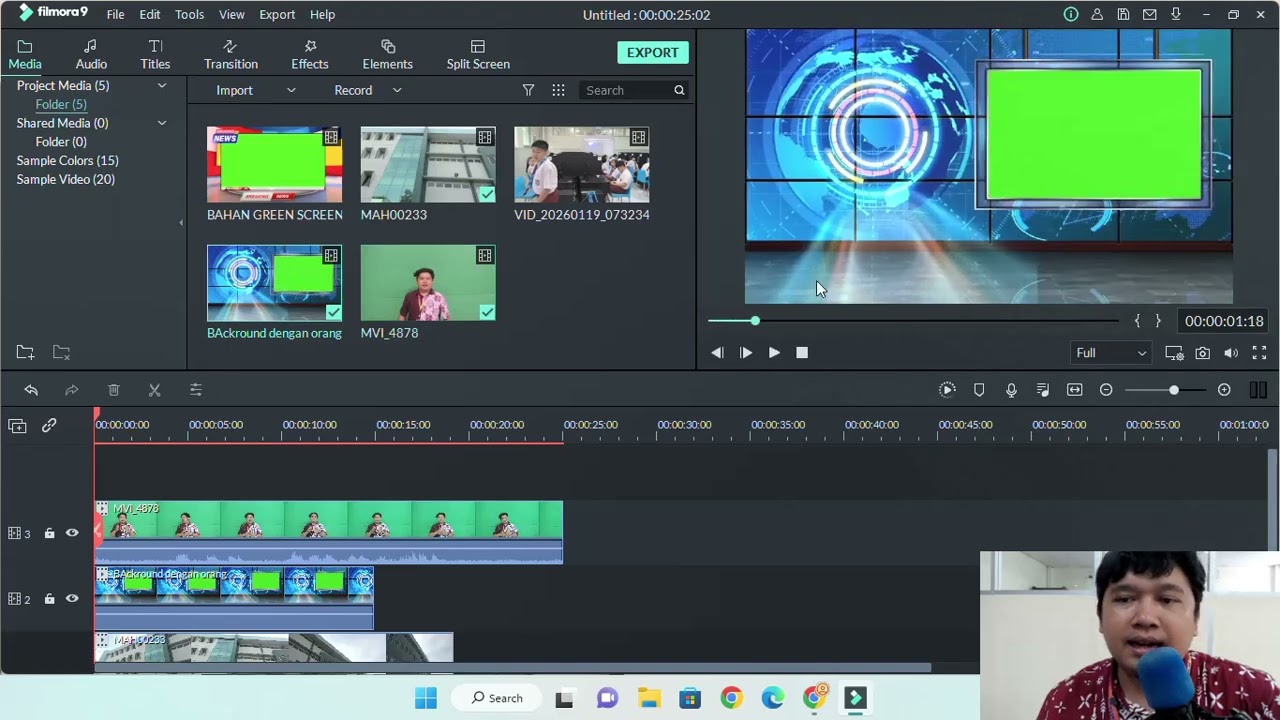Click the undo arrow icon
Screen dimensions: 1280x720
click(31, 390)
